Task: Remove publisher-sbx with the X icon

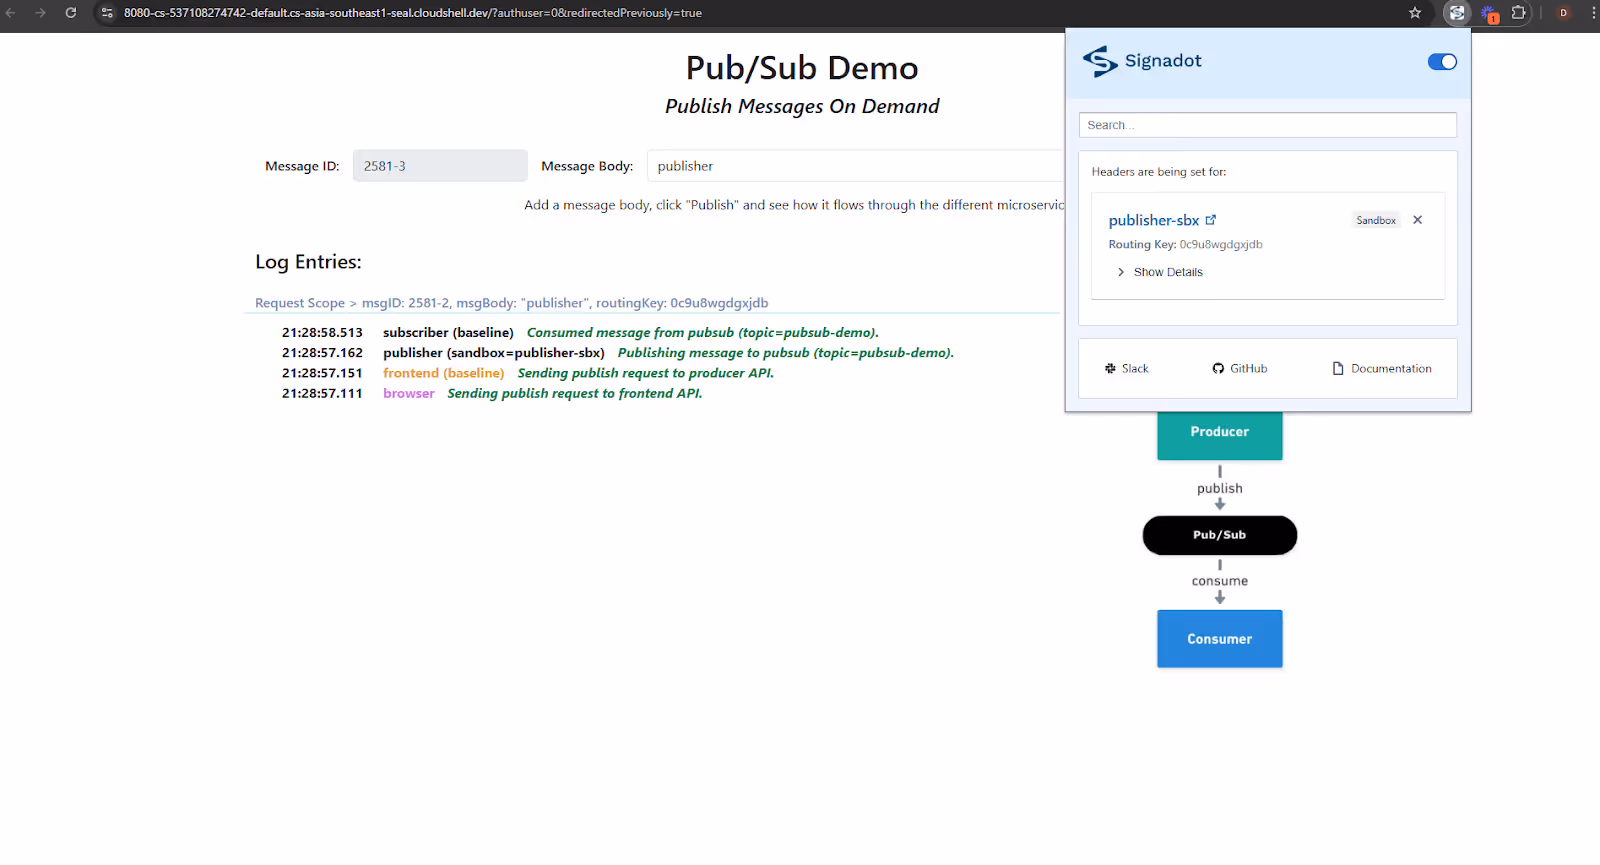Action: (1417, 220)
